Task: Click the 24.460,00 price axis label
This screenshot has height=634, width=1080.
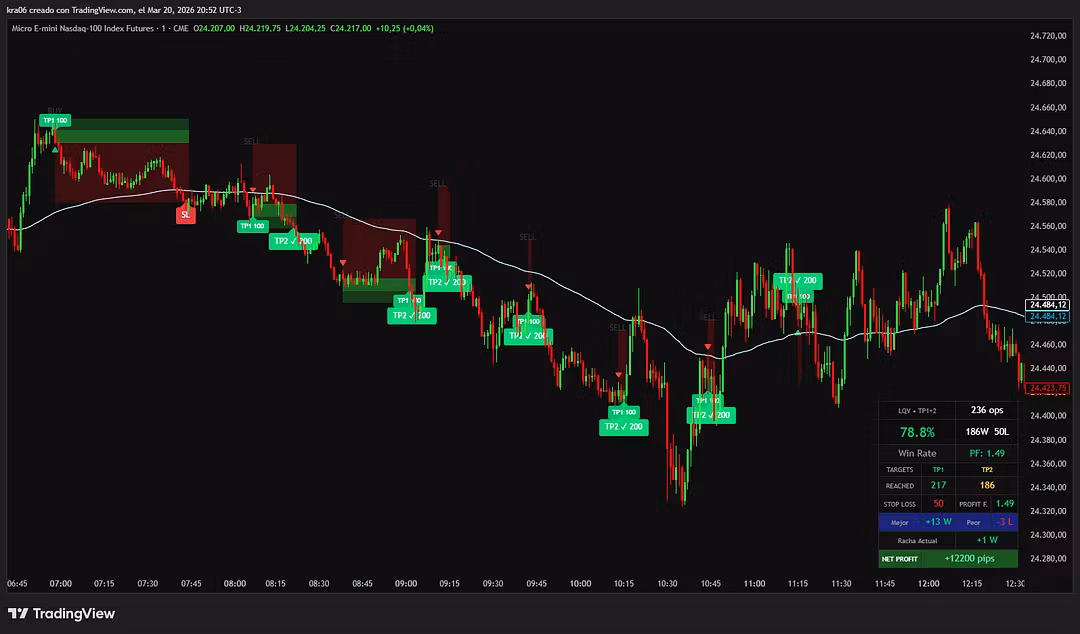Action: click(1048, 345)
